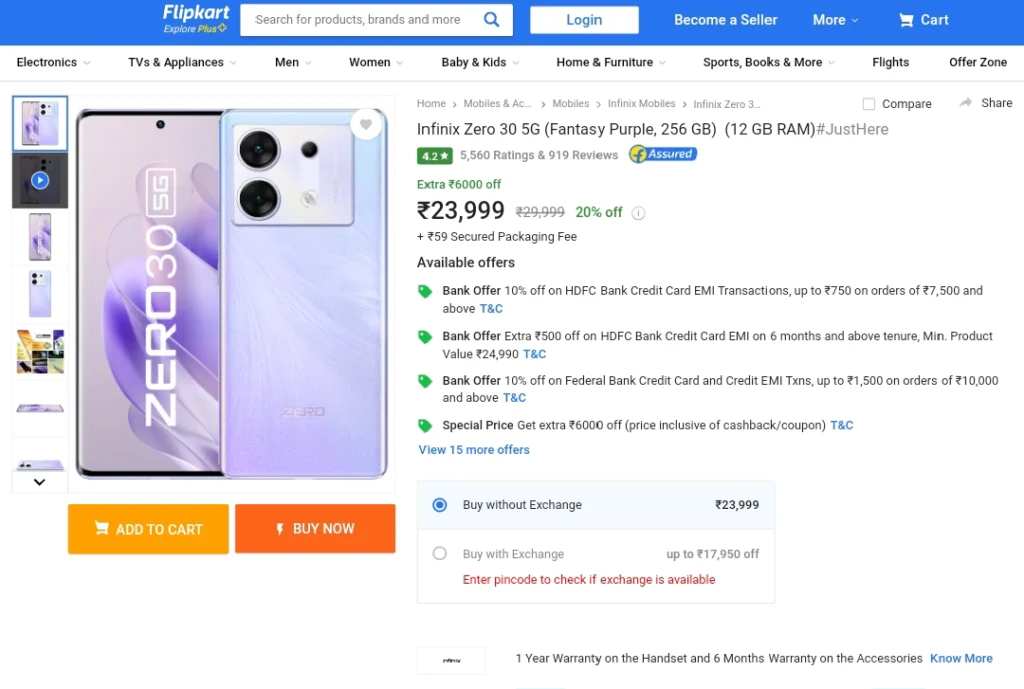Click the search magnifier icon
This screenshot has width=1024, height=689.
coord(491,20)
